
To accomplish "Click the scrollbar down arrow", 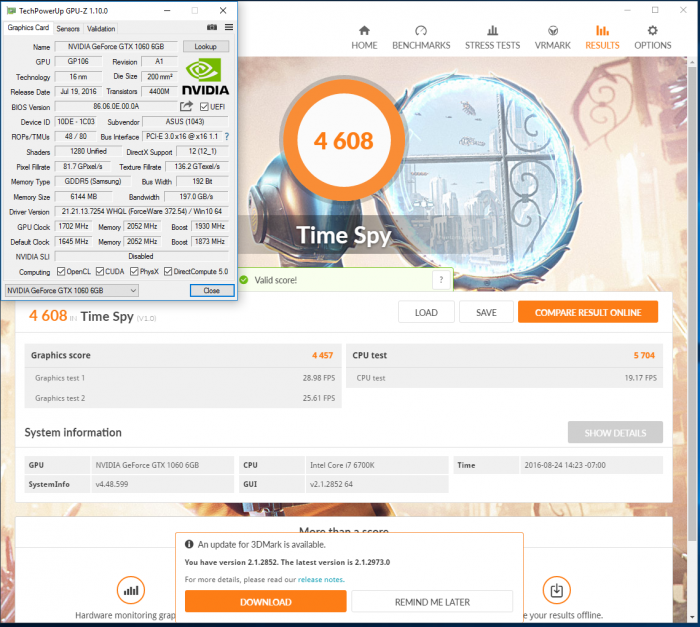I will [692, 617].
